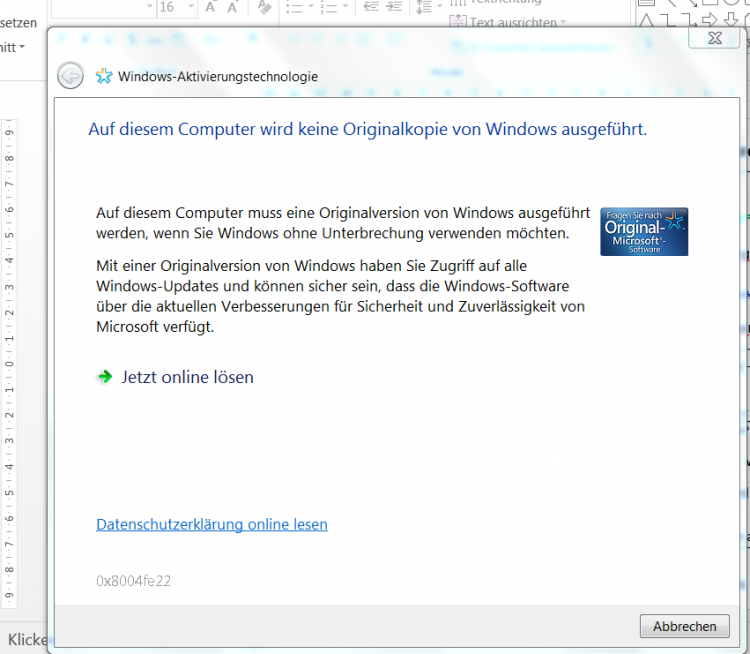Click the Jetzt online lösen link
Viewport: 750px width, 654px height.
187,377
